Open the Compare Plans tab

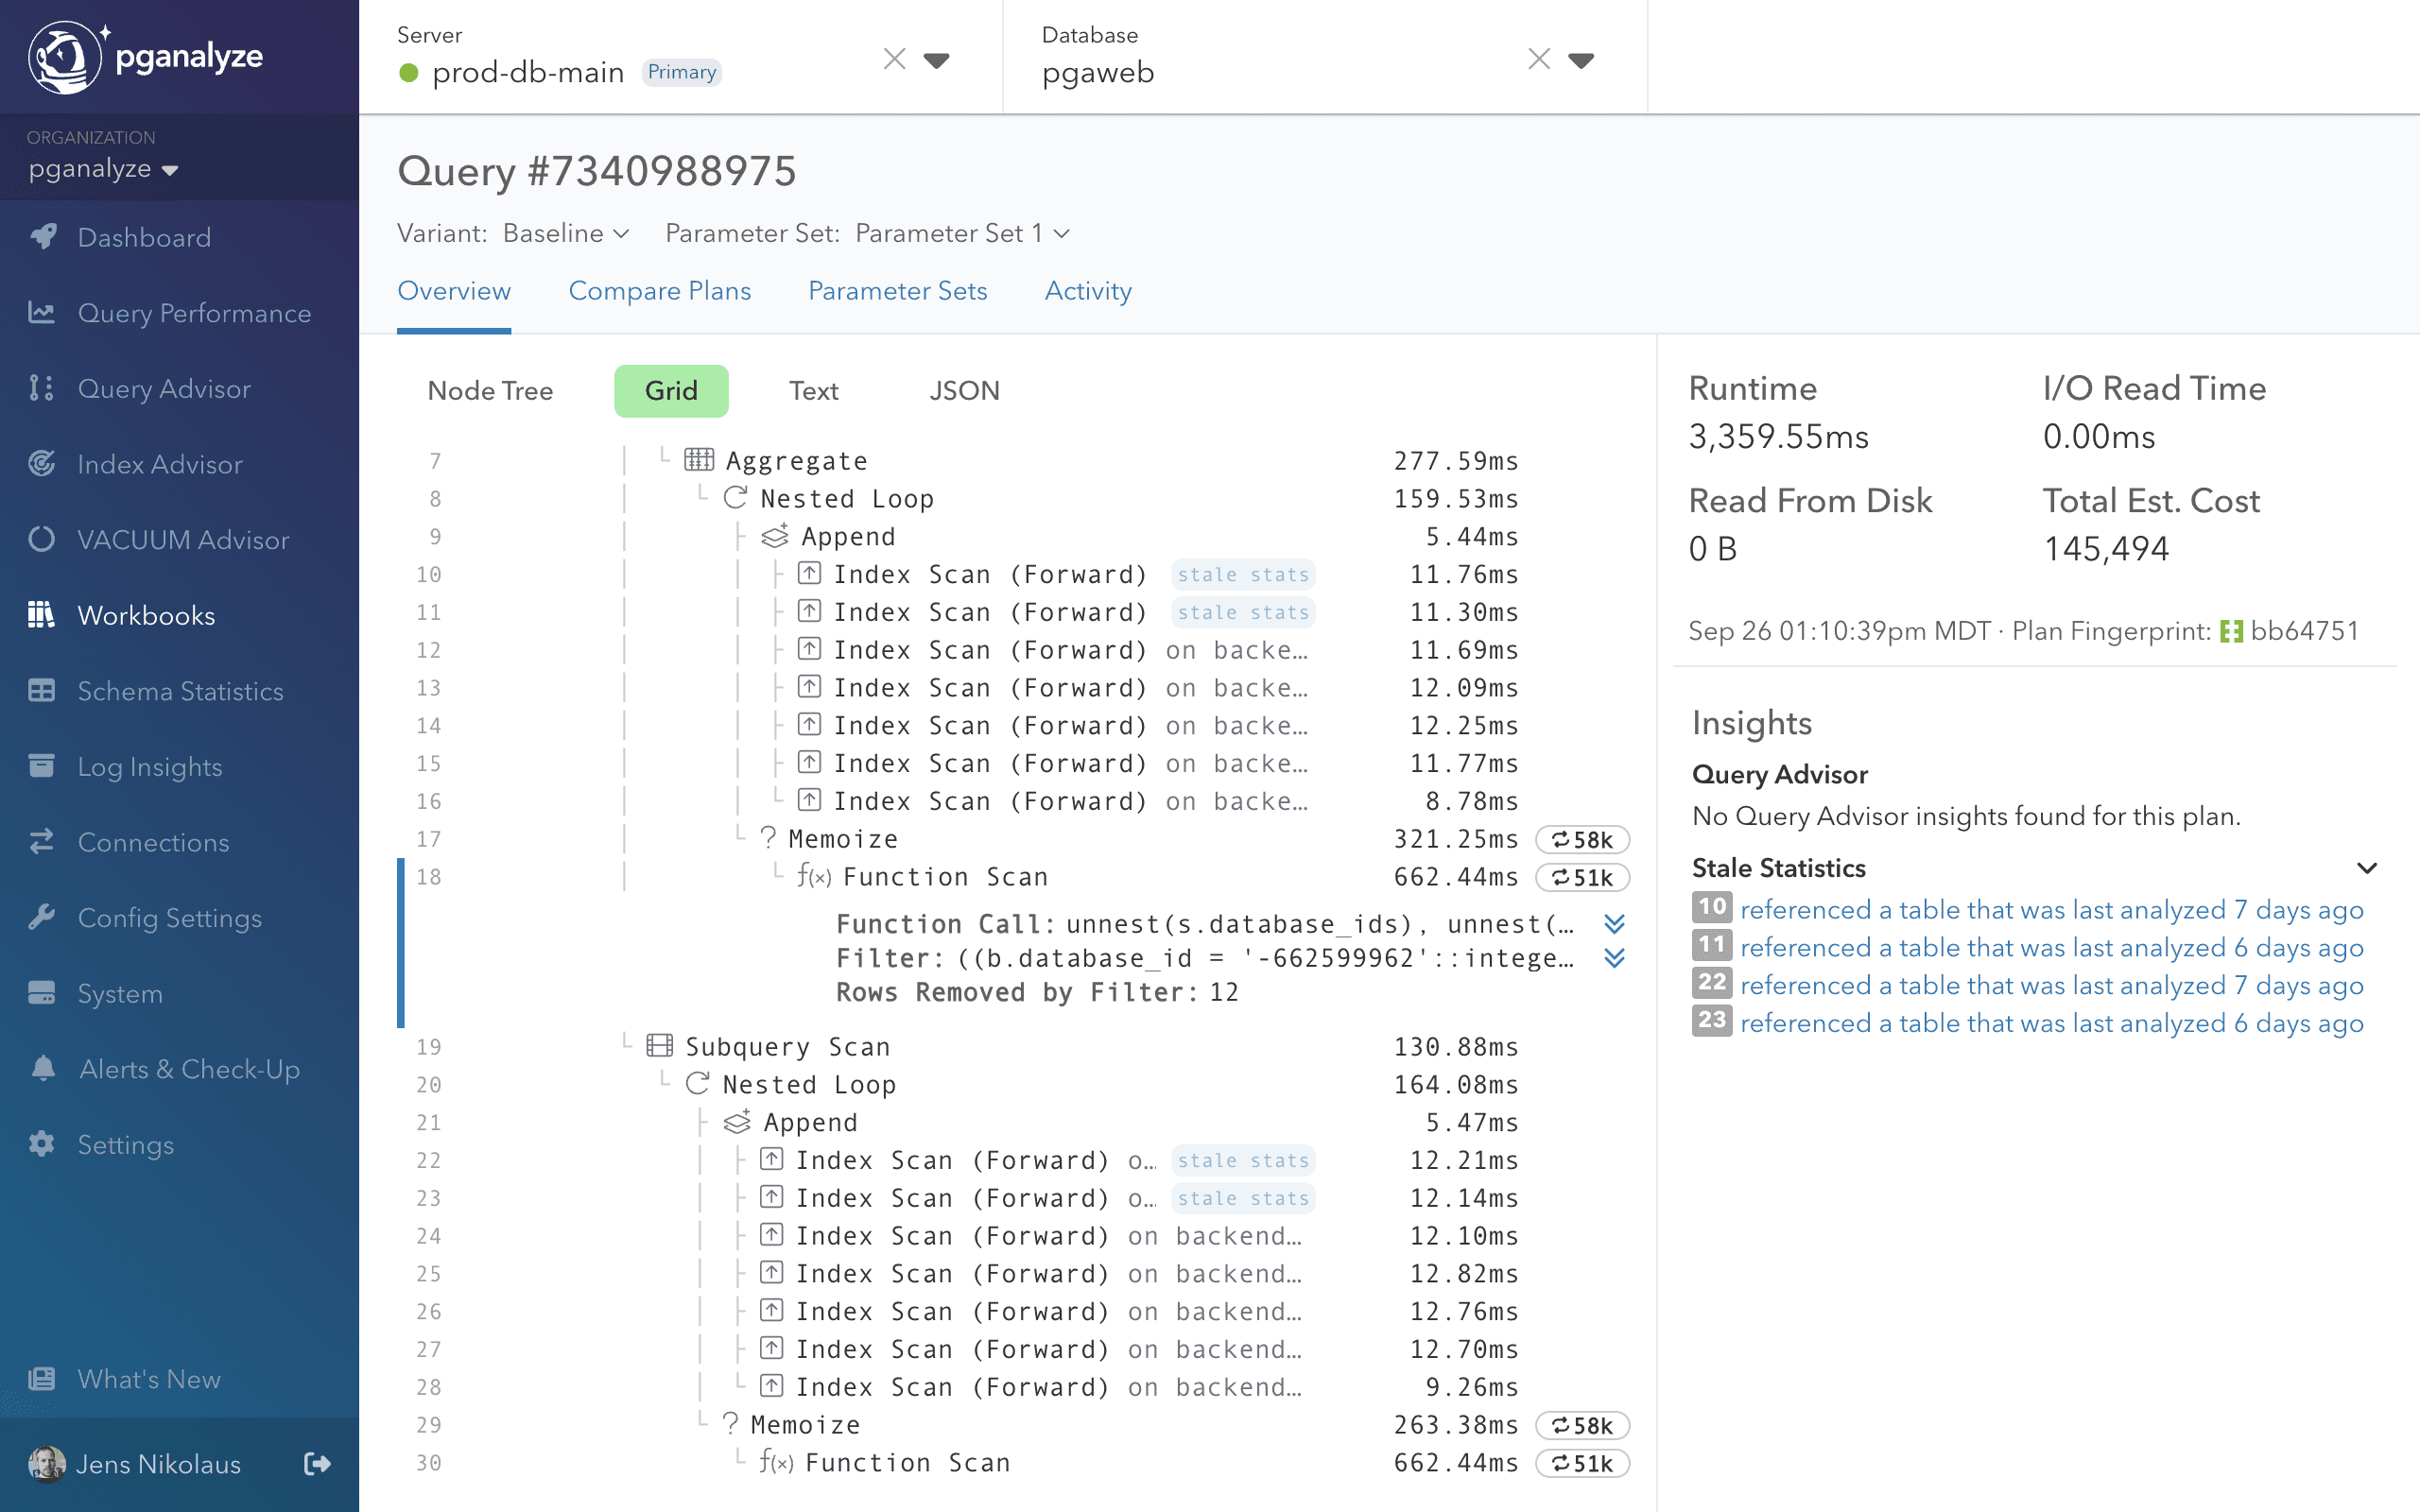(659, 291)
